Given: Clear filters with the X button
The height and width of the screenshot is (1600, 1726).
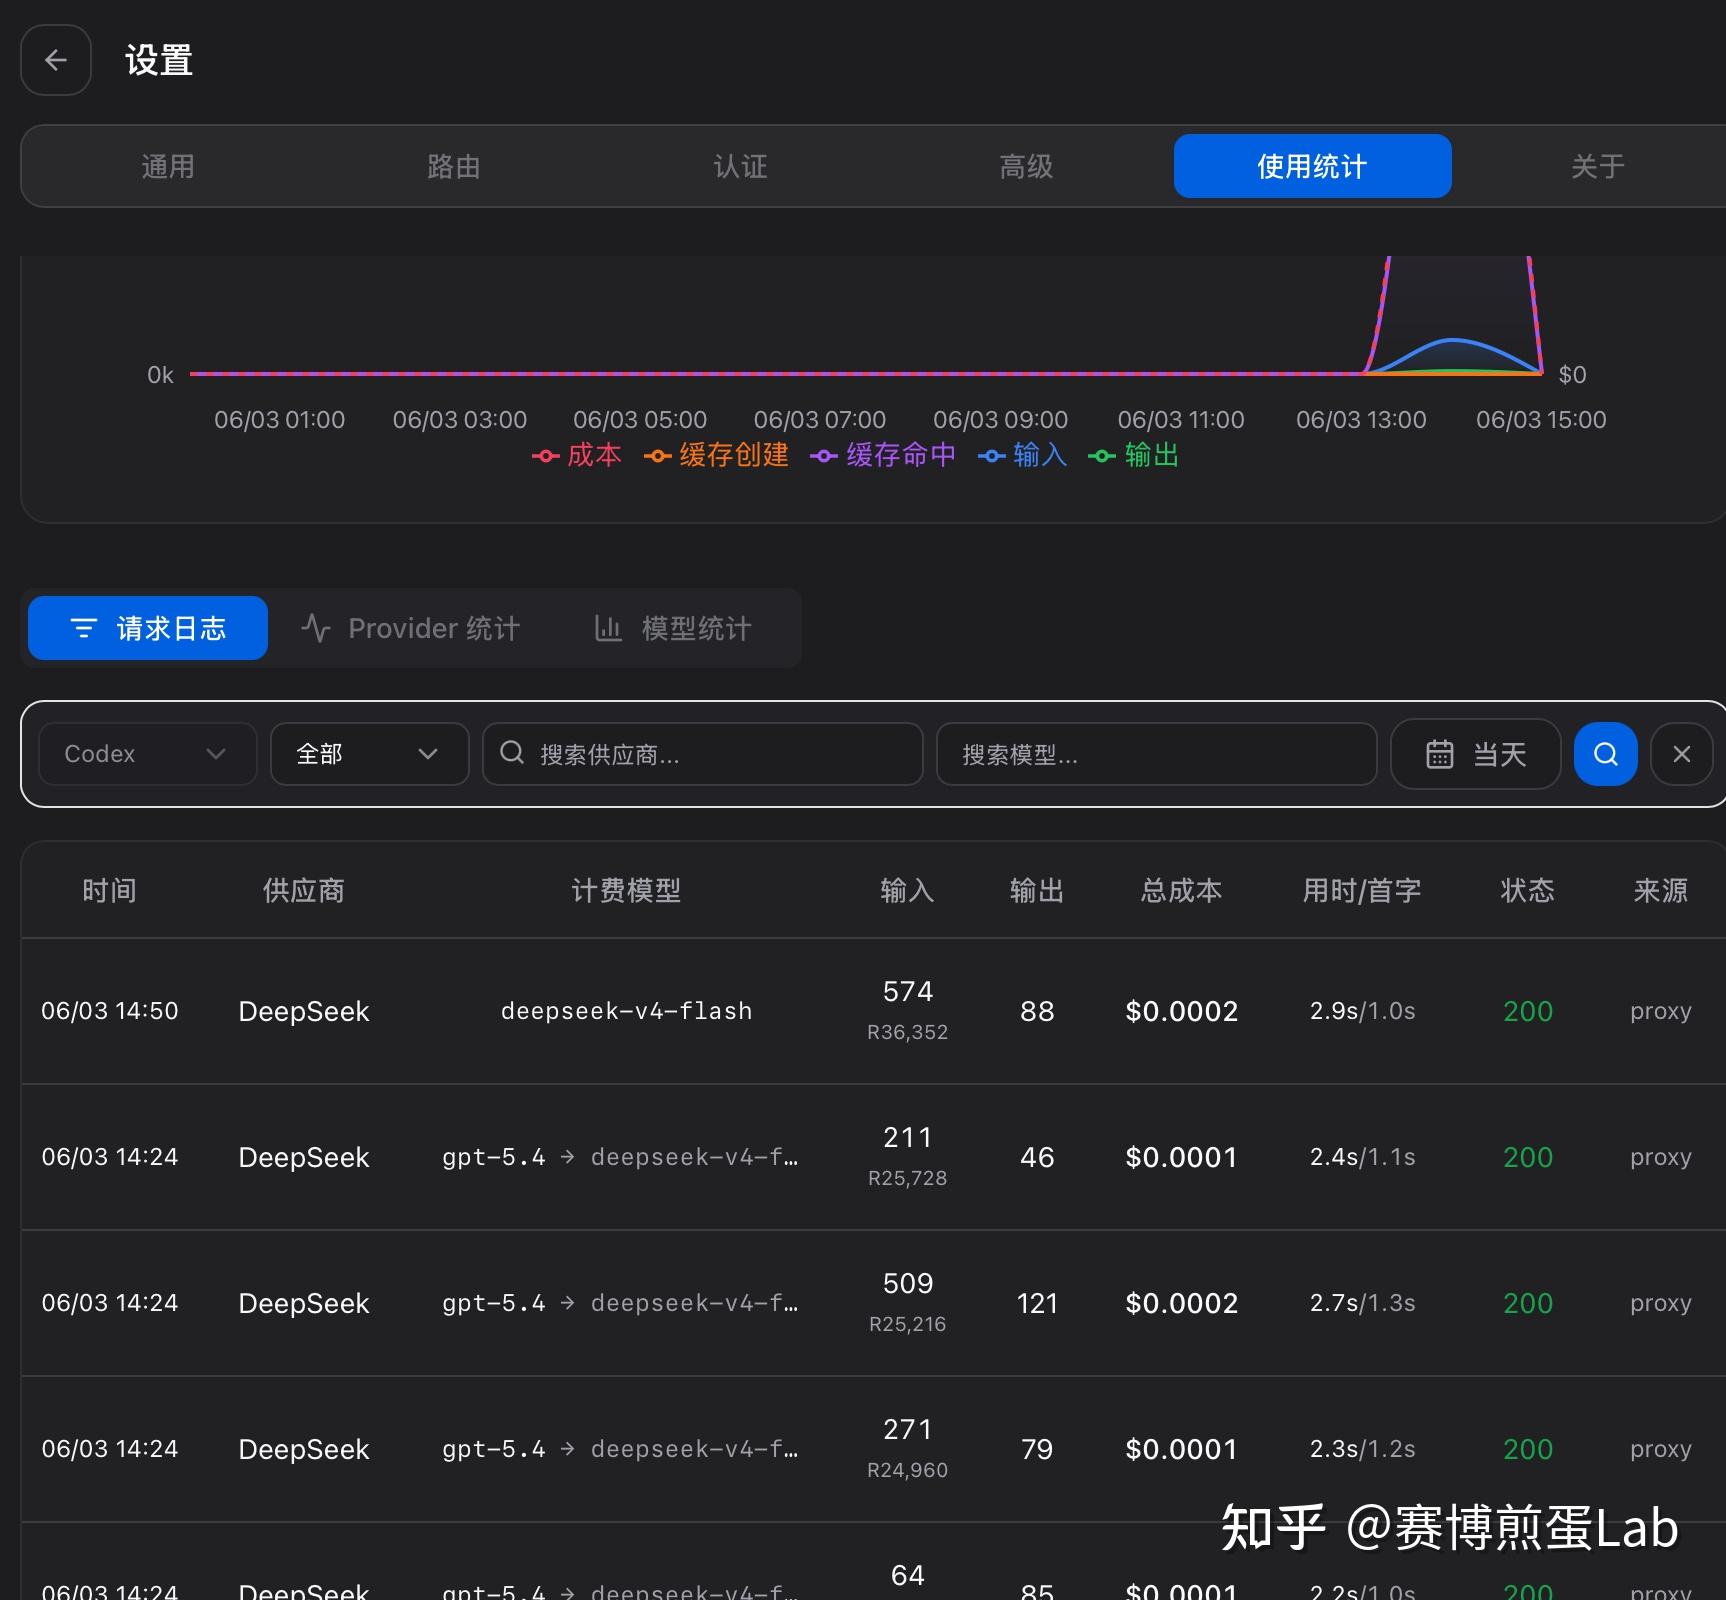Looking at the screenshot, I should [x=1682, y=754].
